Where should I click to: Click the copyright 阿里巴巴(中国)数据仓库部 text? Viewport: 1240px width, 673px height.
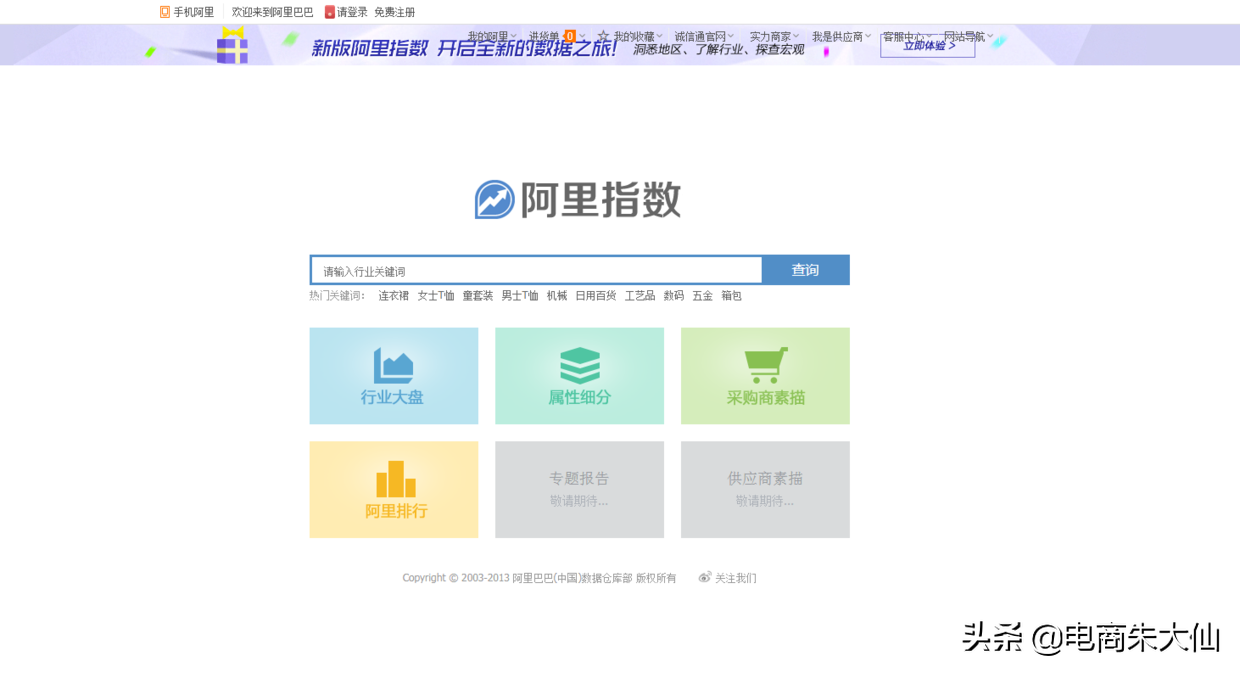coord(572,578)
